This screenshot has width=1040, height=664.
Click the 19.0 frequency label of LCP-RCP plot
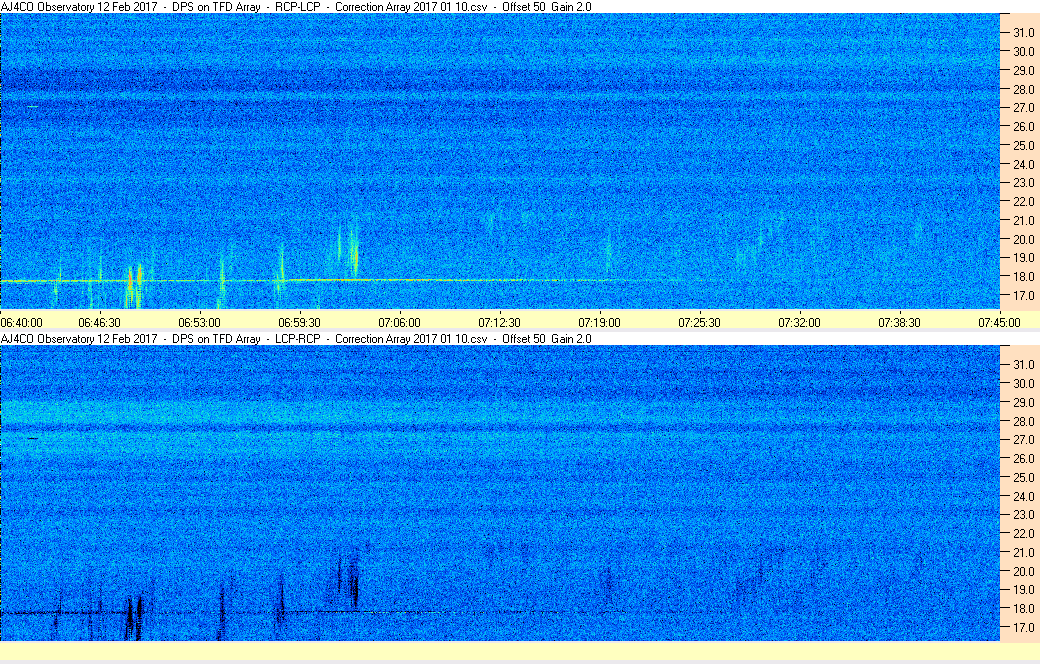(x=1023, y=590)
